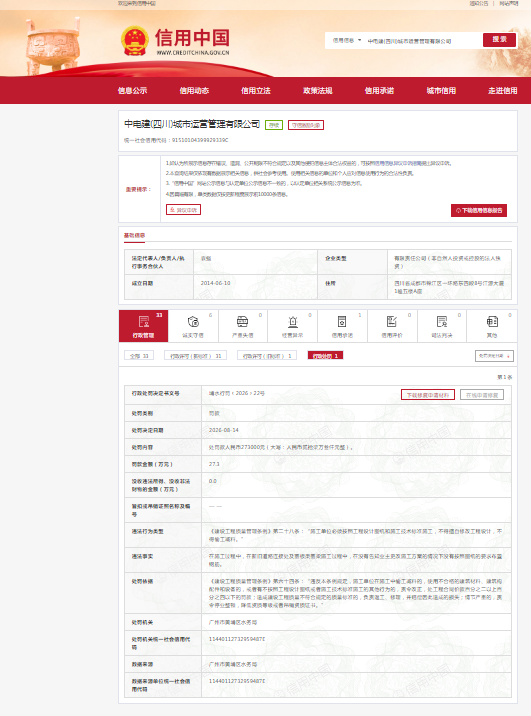Viewport: 531px width, 716px height.
Task: Open the 信用信息 search type dropdown
Action: 347,40
